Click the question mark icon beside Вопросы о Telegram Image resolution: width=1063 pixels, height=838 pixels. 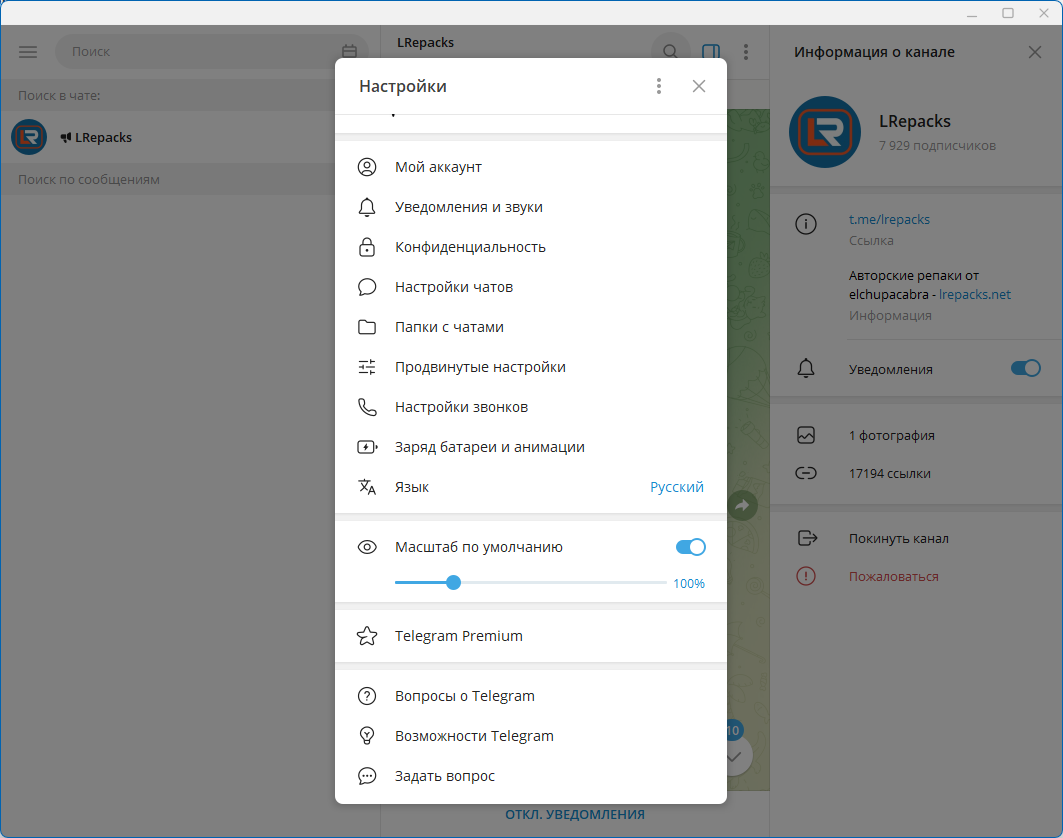click(x=367, y=696)
